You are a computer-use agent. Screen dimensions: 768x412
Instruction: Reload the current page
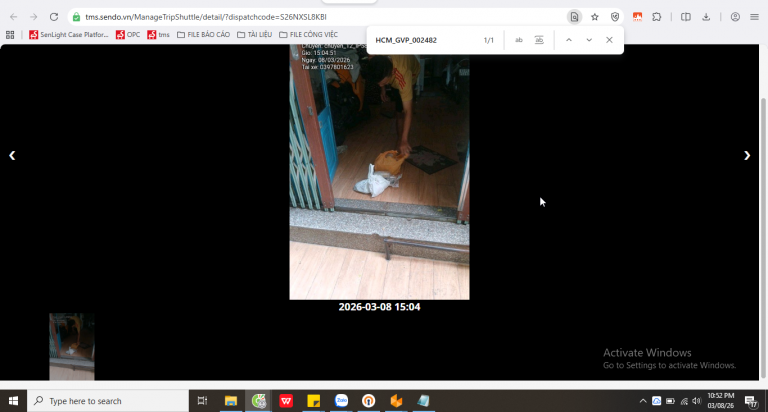click(54, 17)
